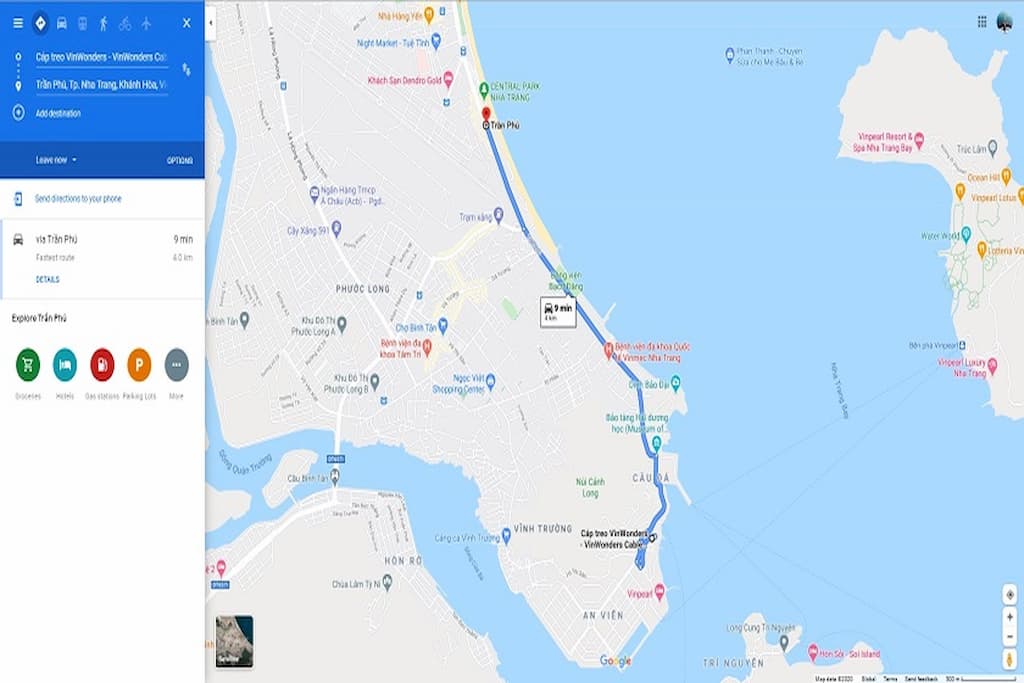Add destination to the route
This screenshot has height=683, width=1024.
click(58, 114)
